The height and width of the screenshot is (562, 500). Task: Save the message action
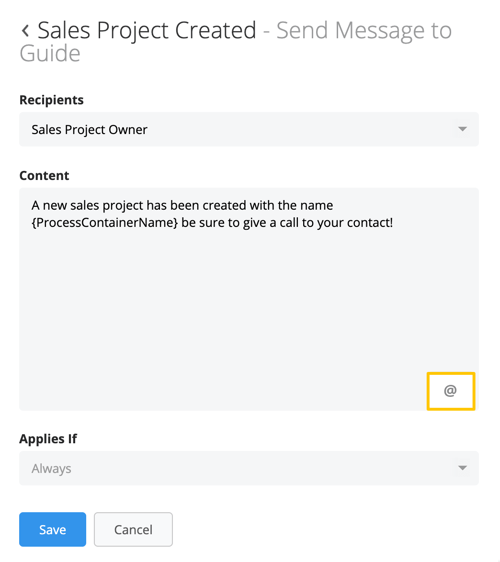(53, 529)
